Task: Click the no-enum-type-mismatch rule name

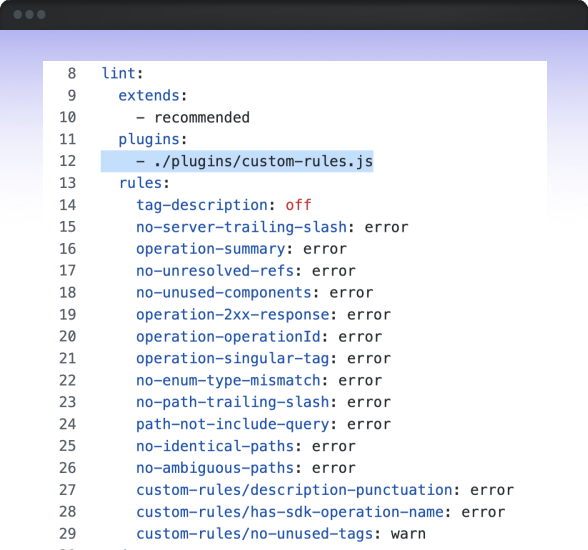Action: [x=228, y=380]
